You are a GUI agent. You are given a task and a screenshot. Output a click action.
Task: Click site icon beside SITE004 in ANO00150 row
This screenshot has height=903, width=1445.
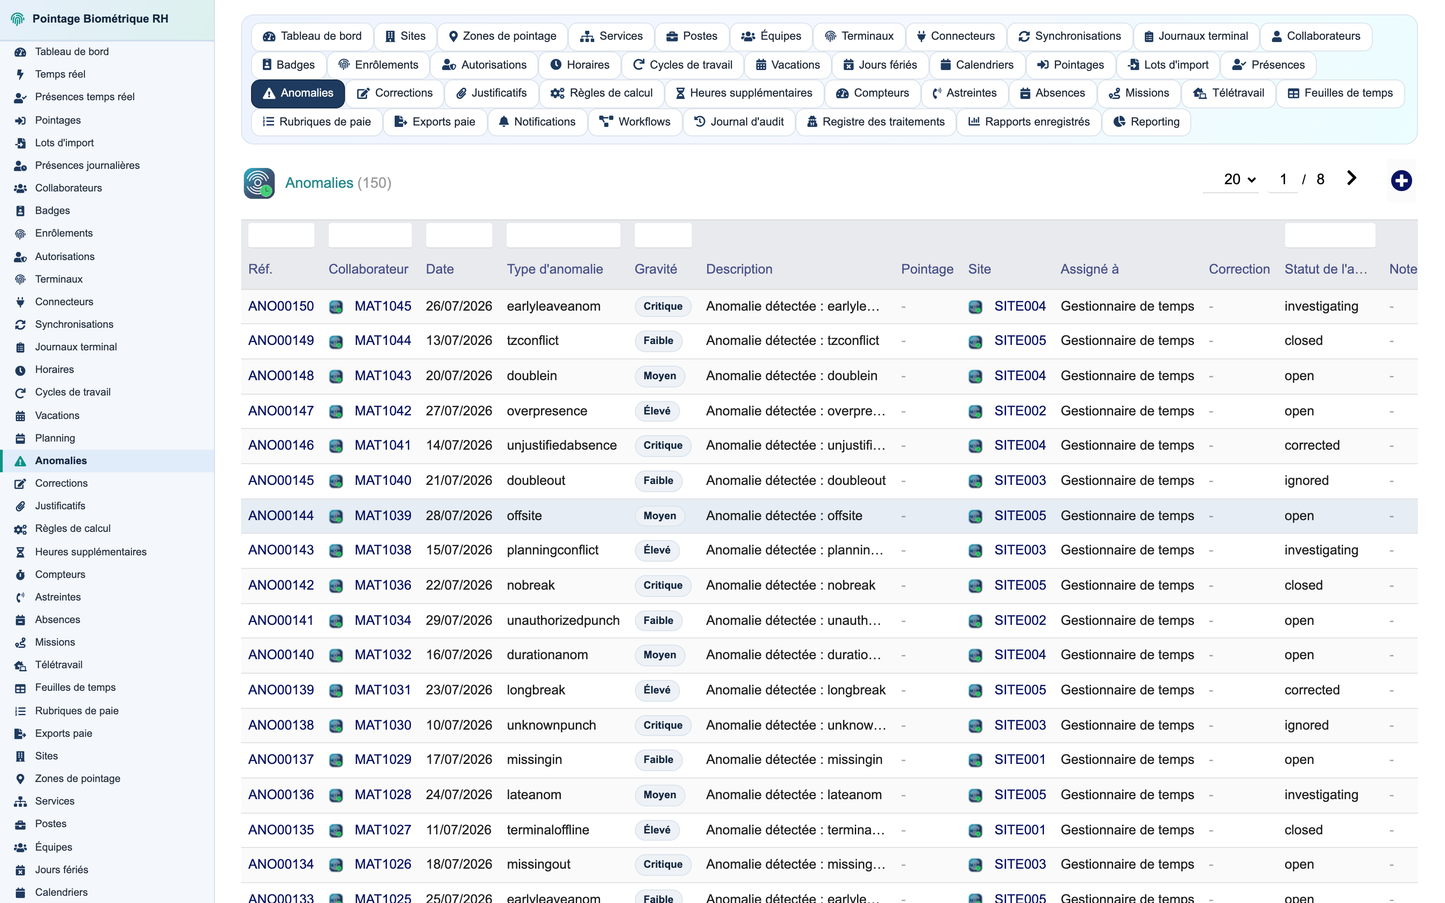click(x=975, y=307)
